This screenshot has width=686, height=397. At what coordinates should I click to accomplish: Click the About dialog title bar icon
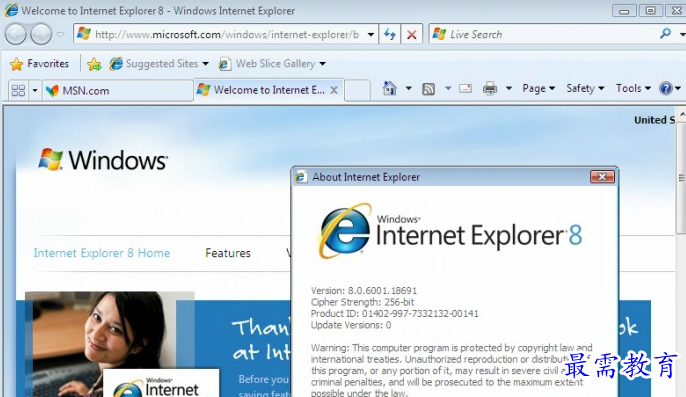click(301, 177)
